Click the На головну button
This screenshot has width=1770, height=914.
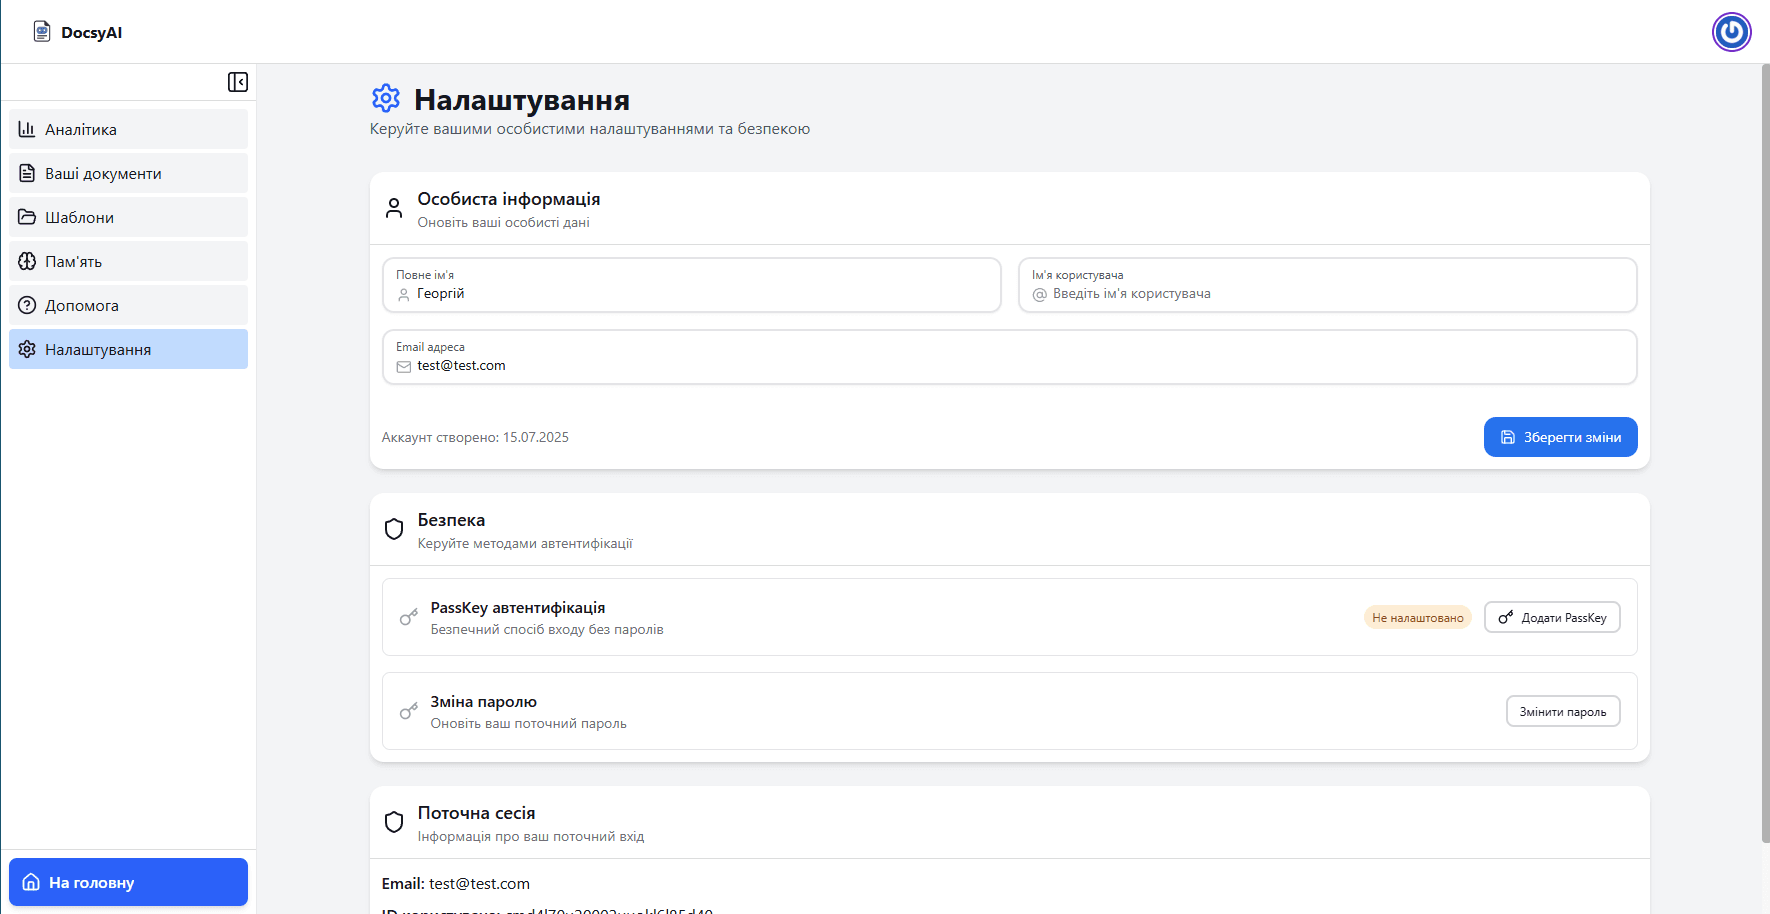[x=128, y=882]
